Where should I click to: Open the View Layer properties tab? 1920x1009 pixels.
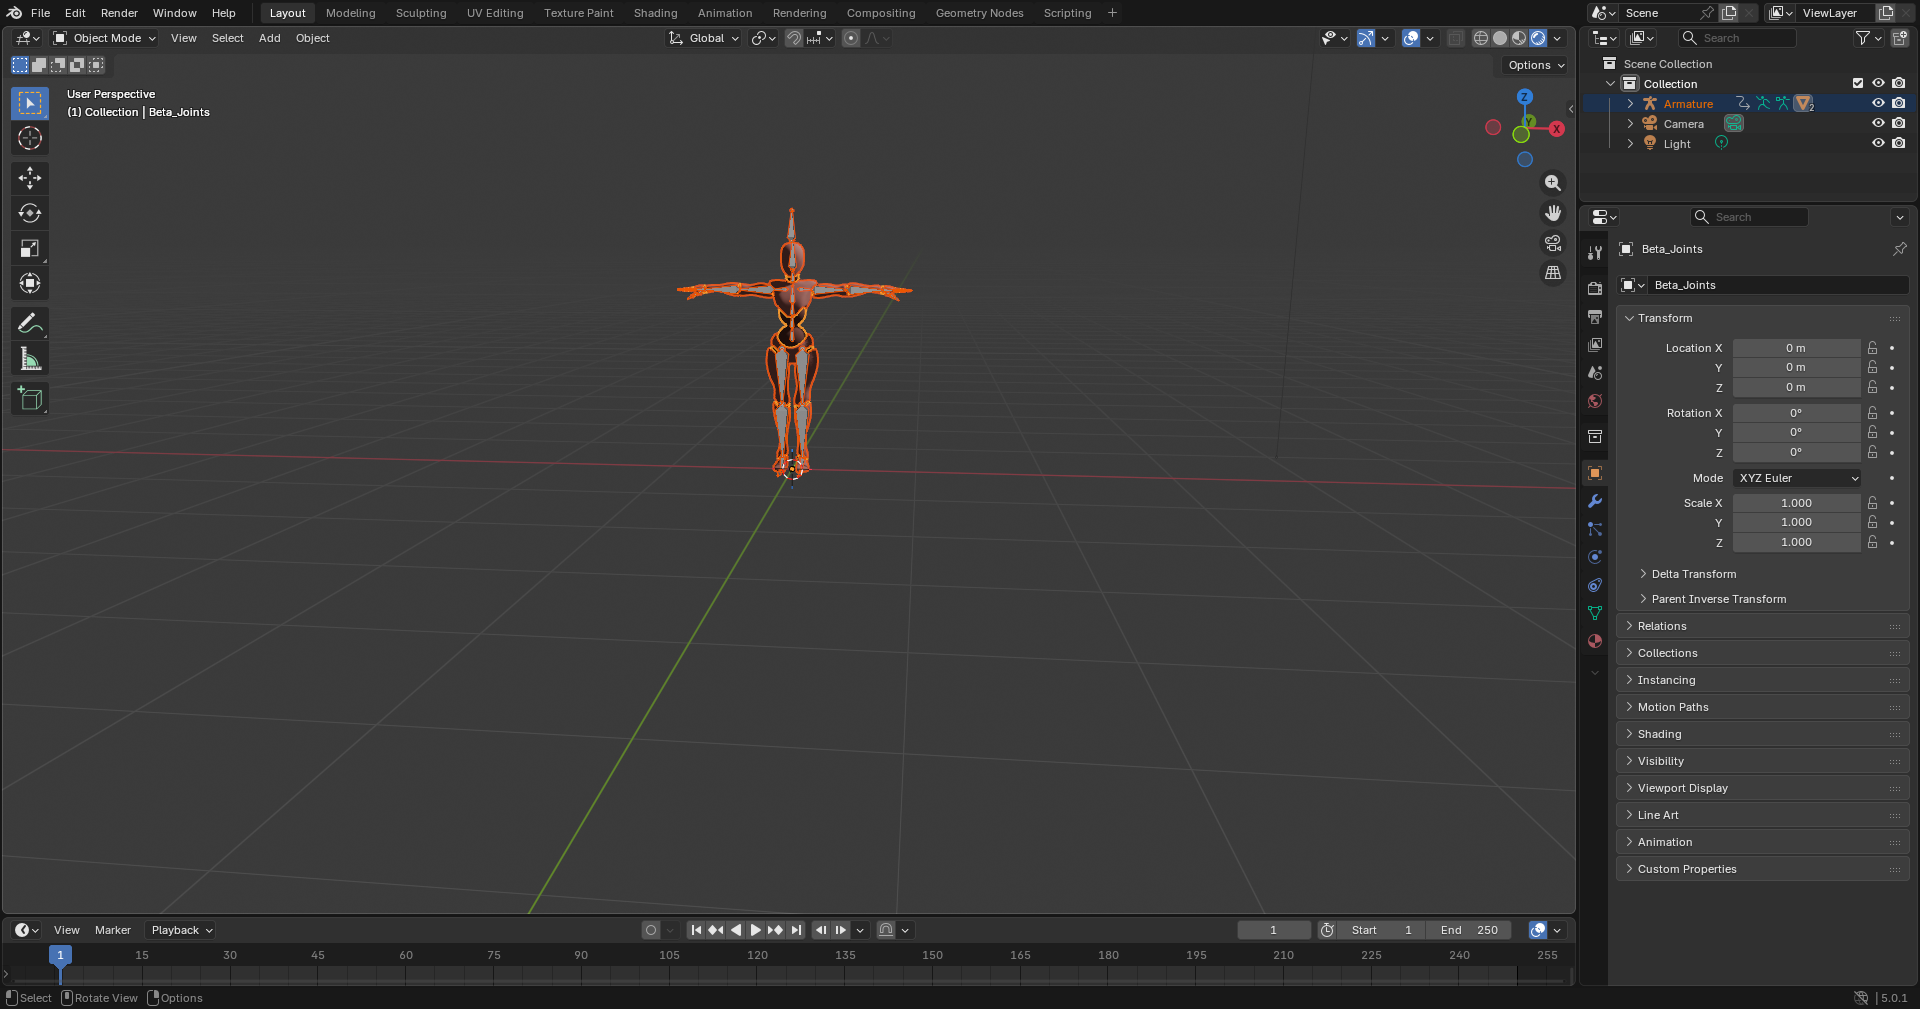[x=1595, y=345]
